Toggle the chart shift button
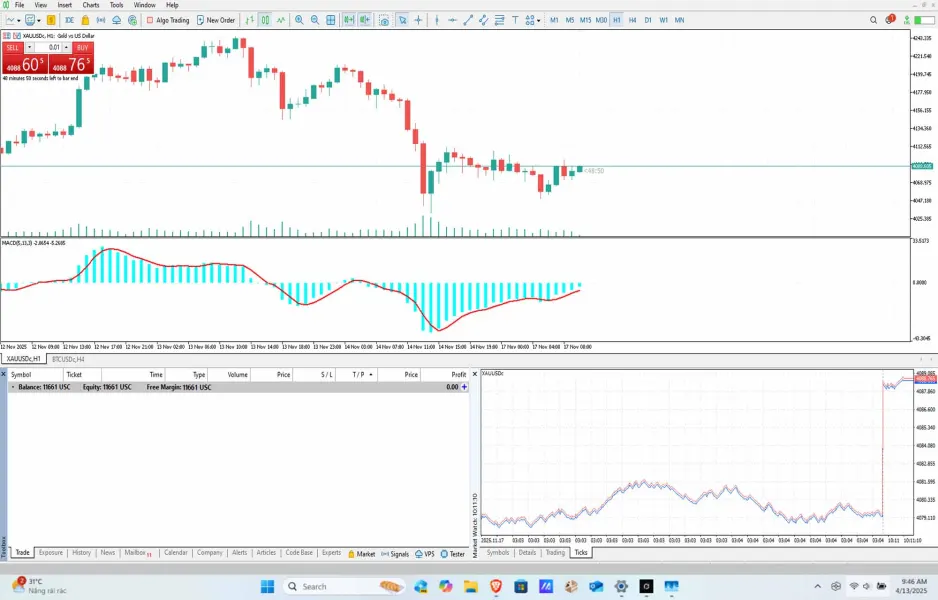 point(364,20)
